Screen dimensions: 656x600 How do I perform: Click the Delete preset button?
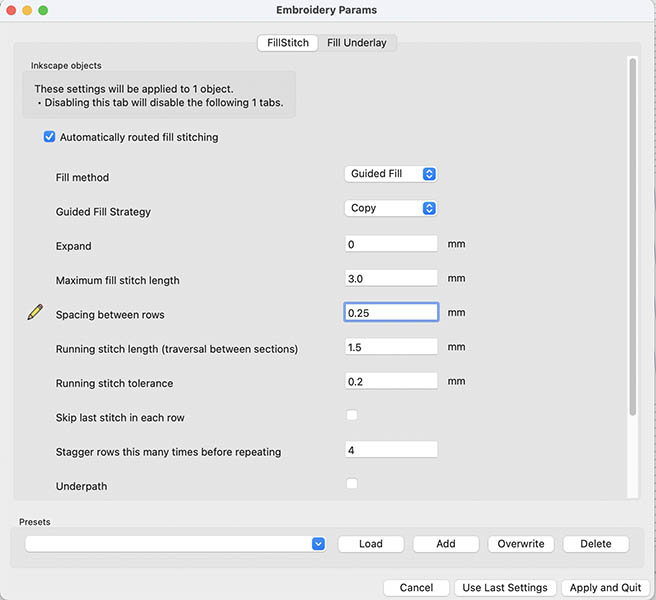[595, 544]
